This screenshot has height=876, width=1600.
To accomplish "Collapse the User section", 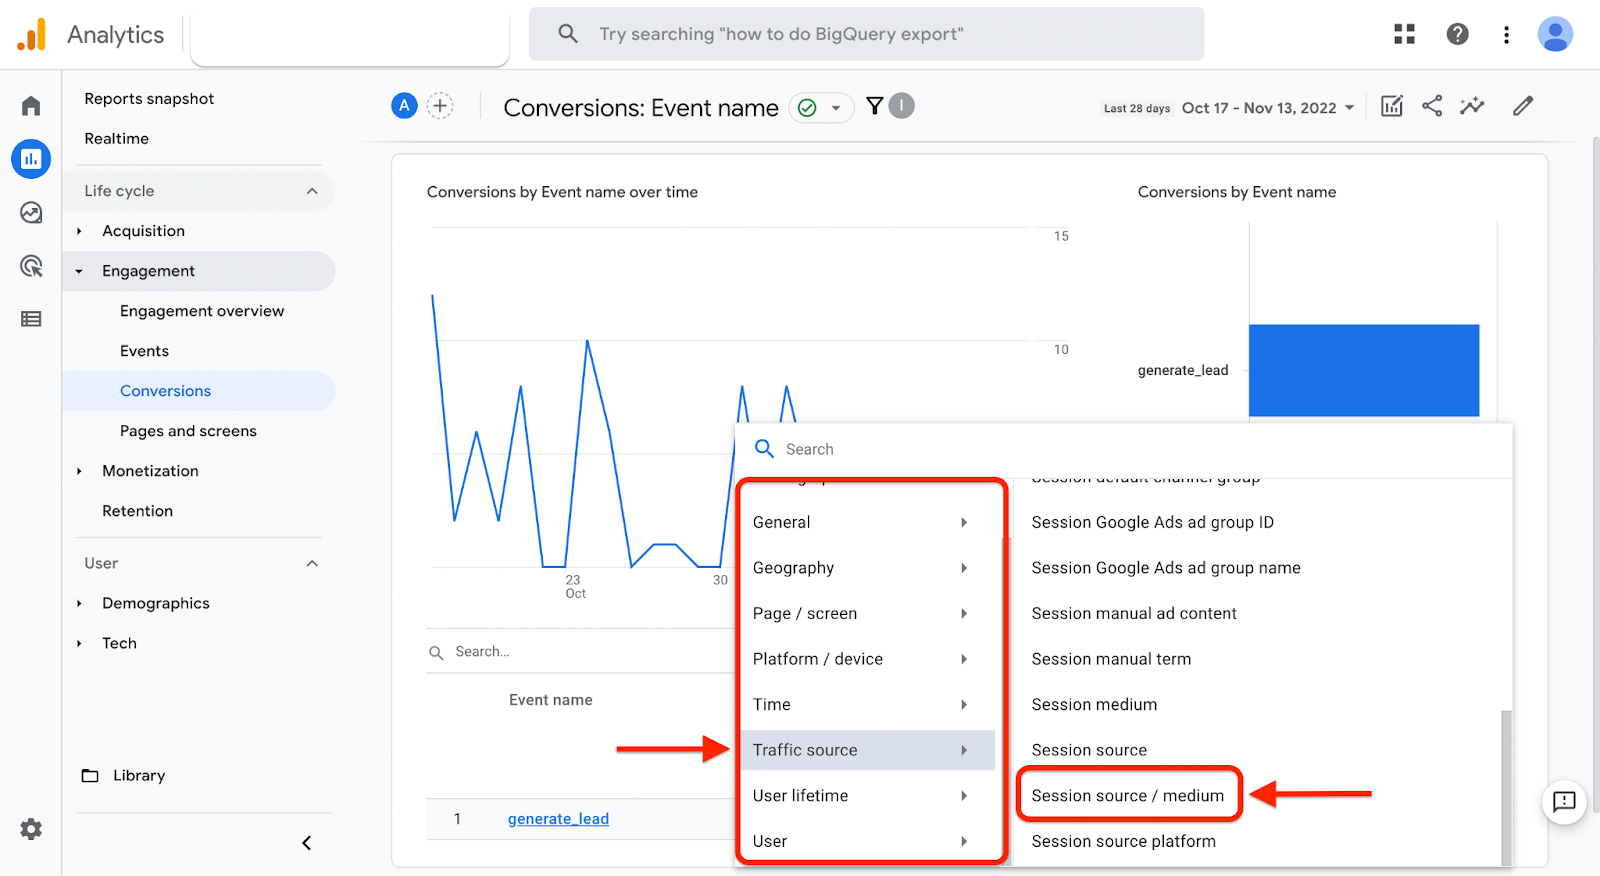I will point(312,563).
